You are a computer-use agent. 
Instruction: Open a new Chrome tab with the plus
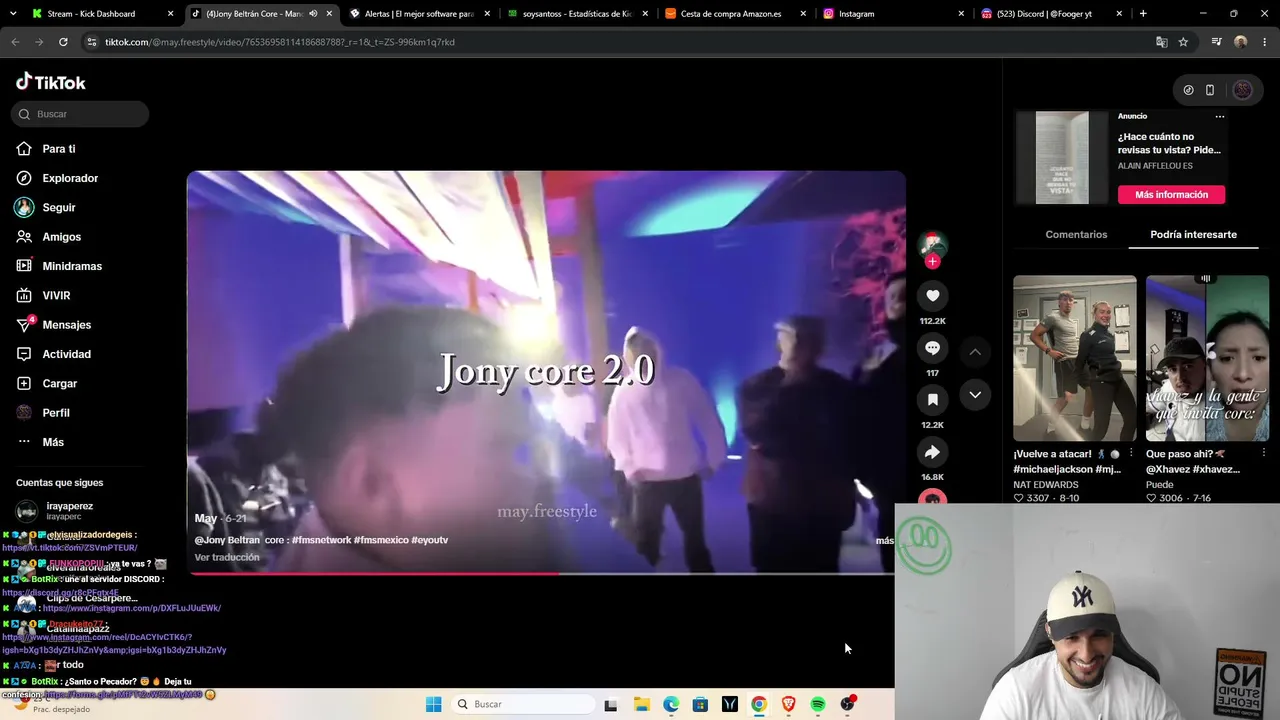tap(1143, 14)
